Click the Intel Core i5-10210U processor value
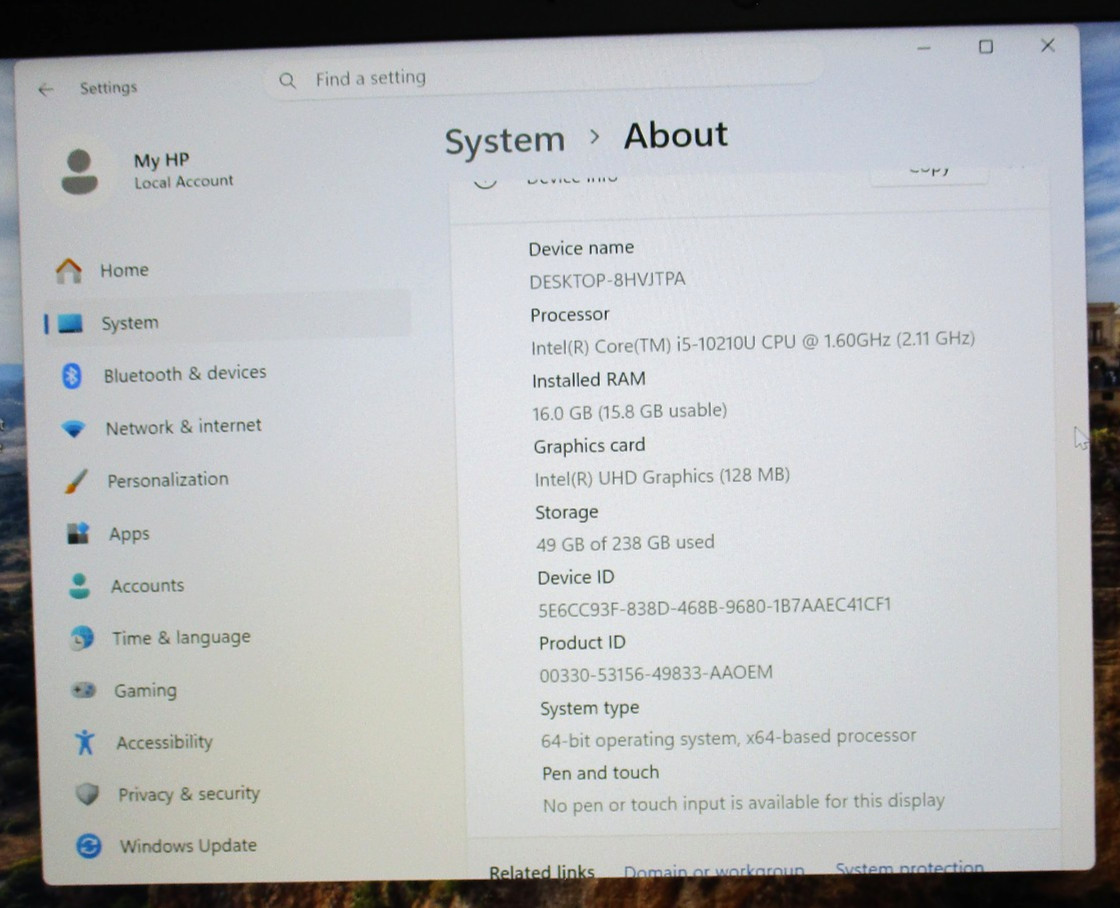Screen dimensions: 1120x908 coord(753,342)
